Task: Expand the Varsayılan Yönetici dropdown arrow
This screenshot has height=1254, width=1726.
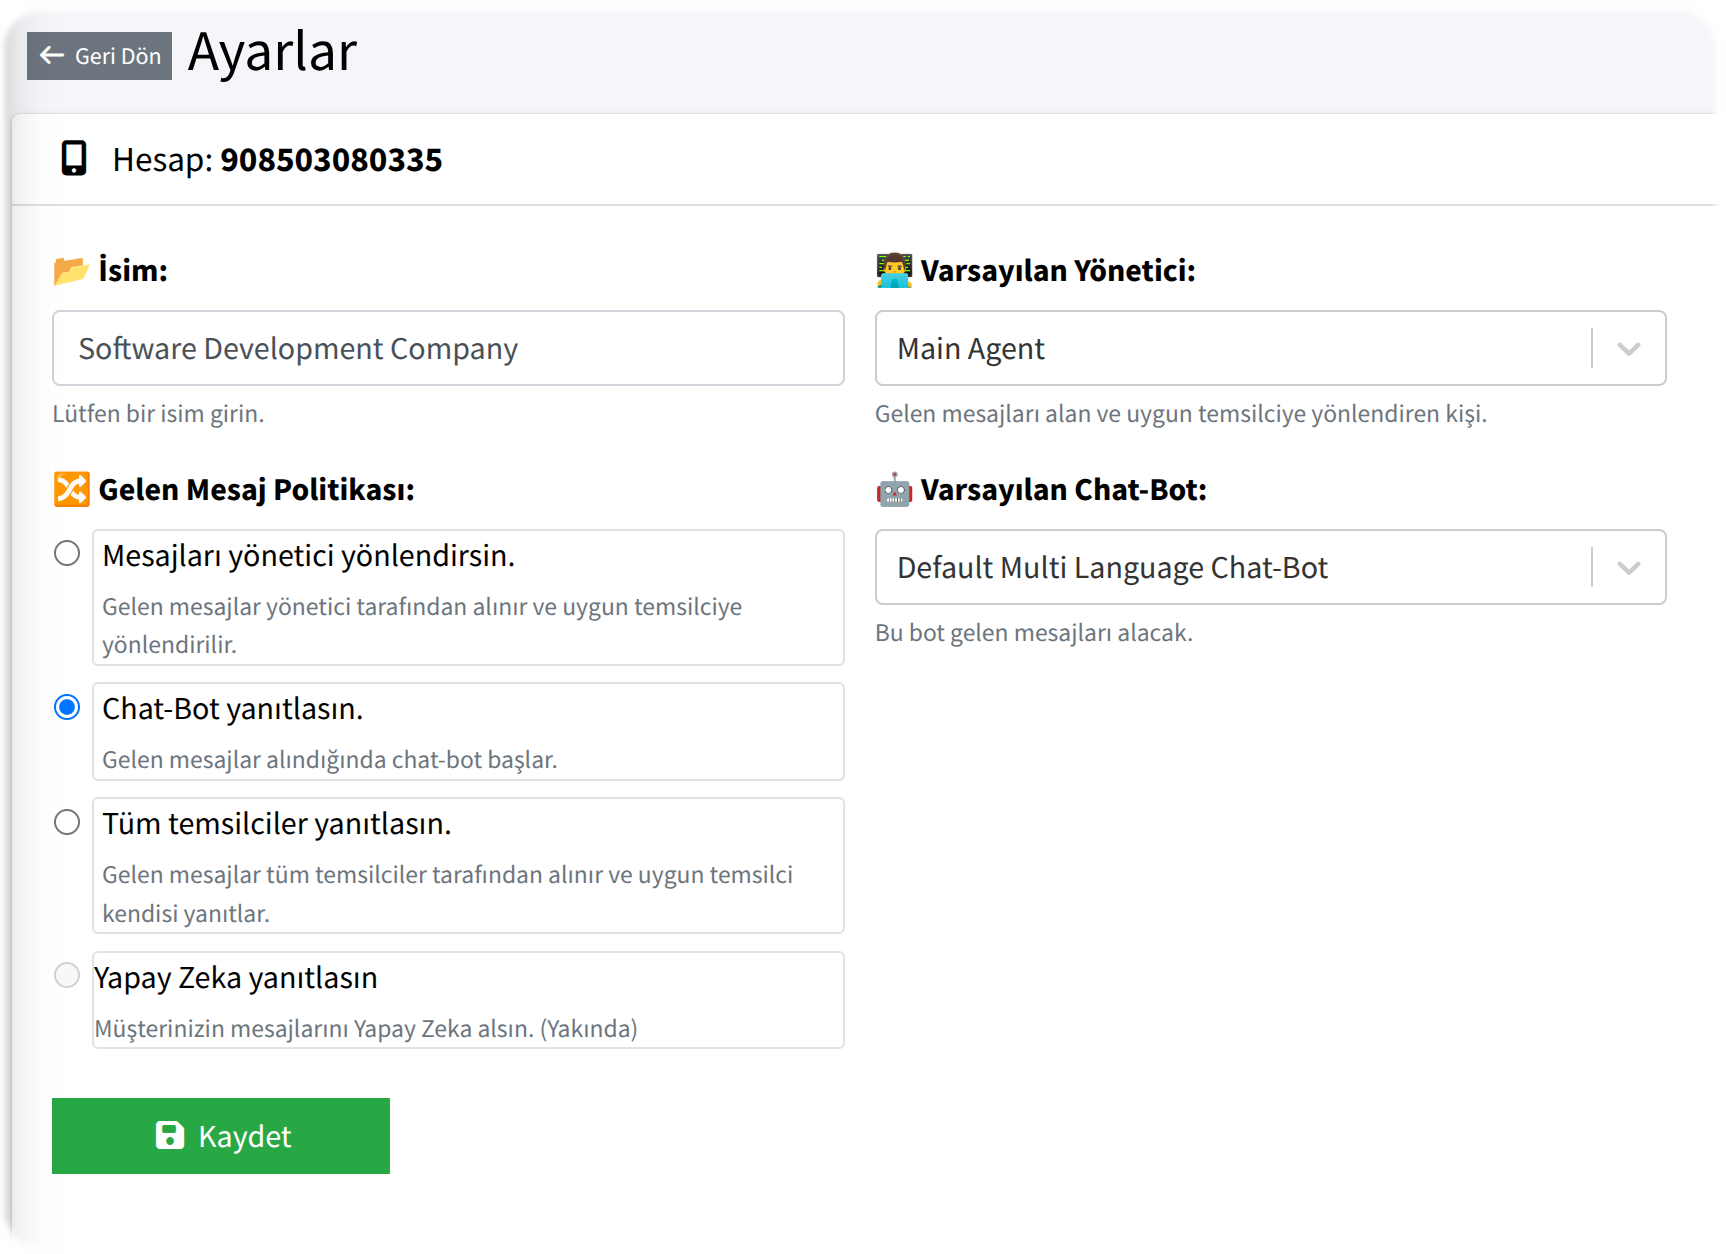Action: (x=1629, y=349)
